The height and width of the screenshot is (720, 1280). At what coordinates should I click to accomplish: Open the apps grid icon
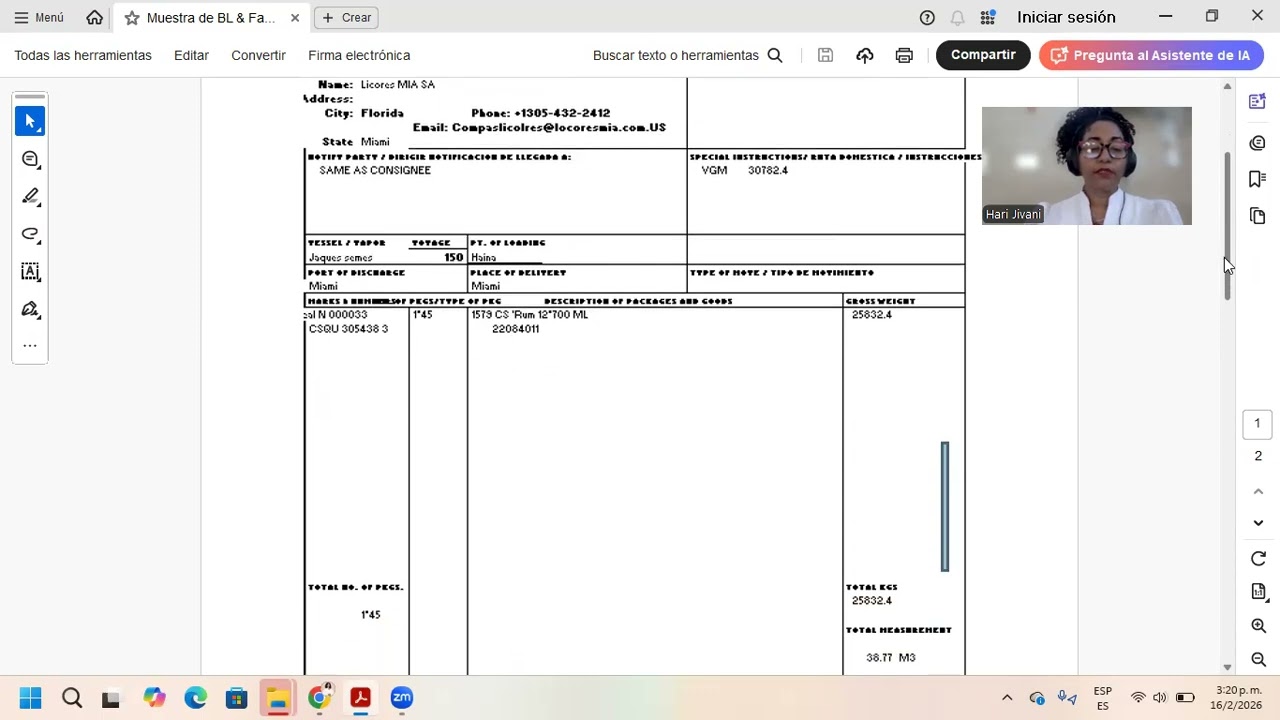pyautogui.click(x=988, y=17)
